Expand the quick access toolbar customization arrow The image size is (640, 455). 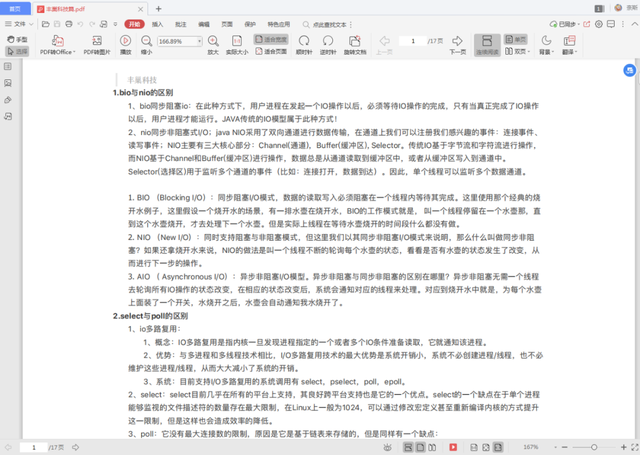pyautogui.click(x=116, y=24)
